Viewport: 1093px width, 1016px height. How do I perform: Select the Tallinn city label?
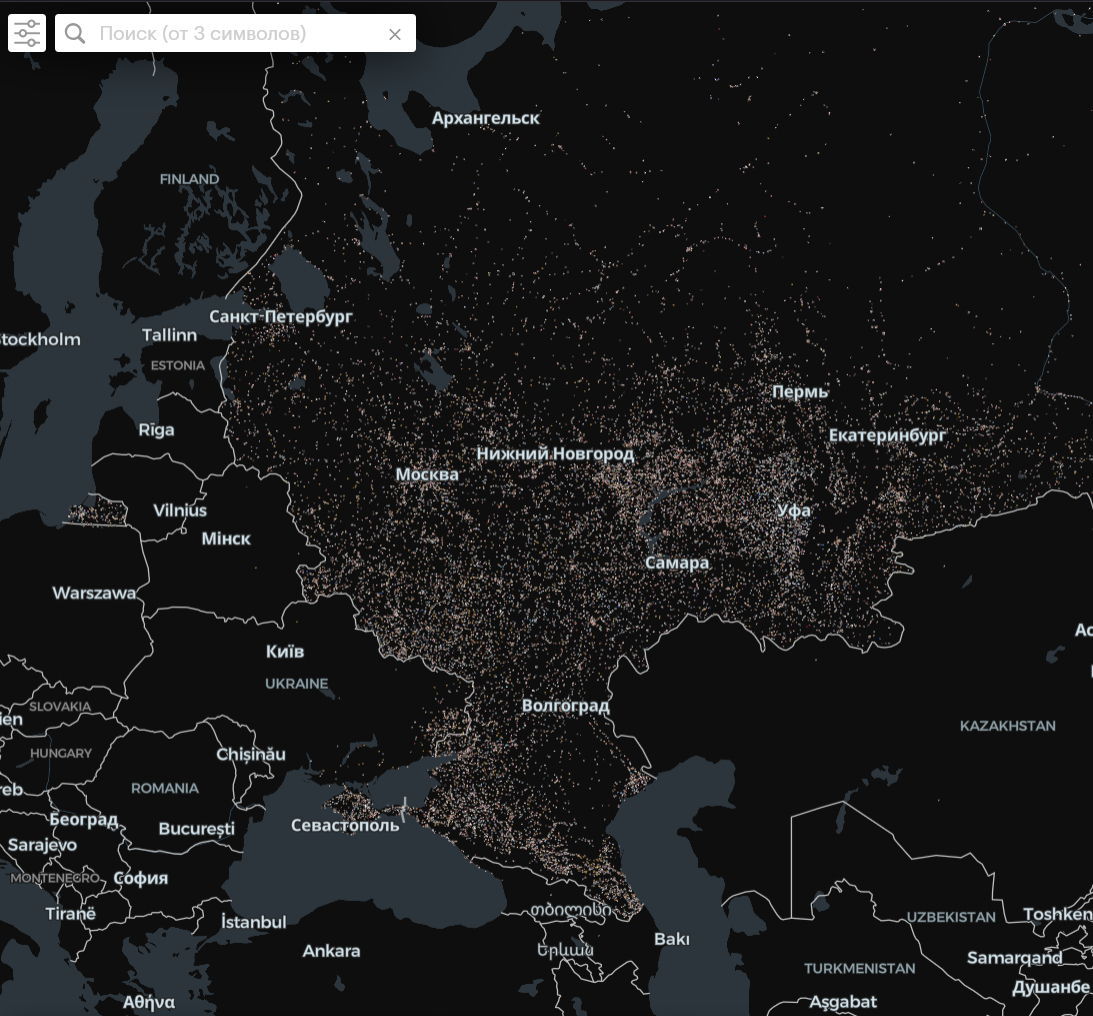tap(169, 335)
